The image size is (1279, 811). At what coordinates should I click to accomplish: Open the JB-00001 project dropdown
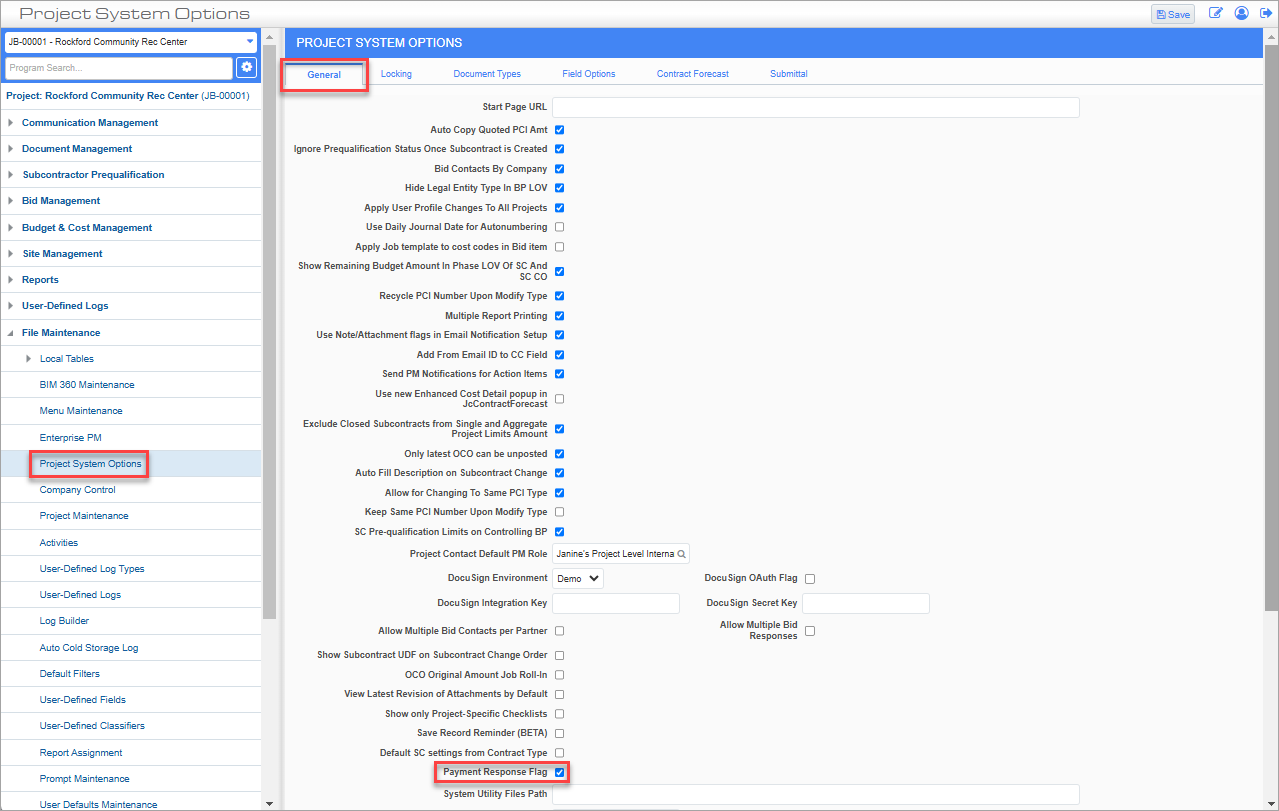[x=131, y=42]
